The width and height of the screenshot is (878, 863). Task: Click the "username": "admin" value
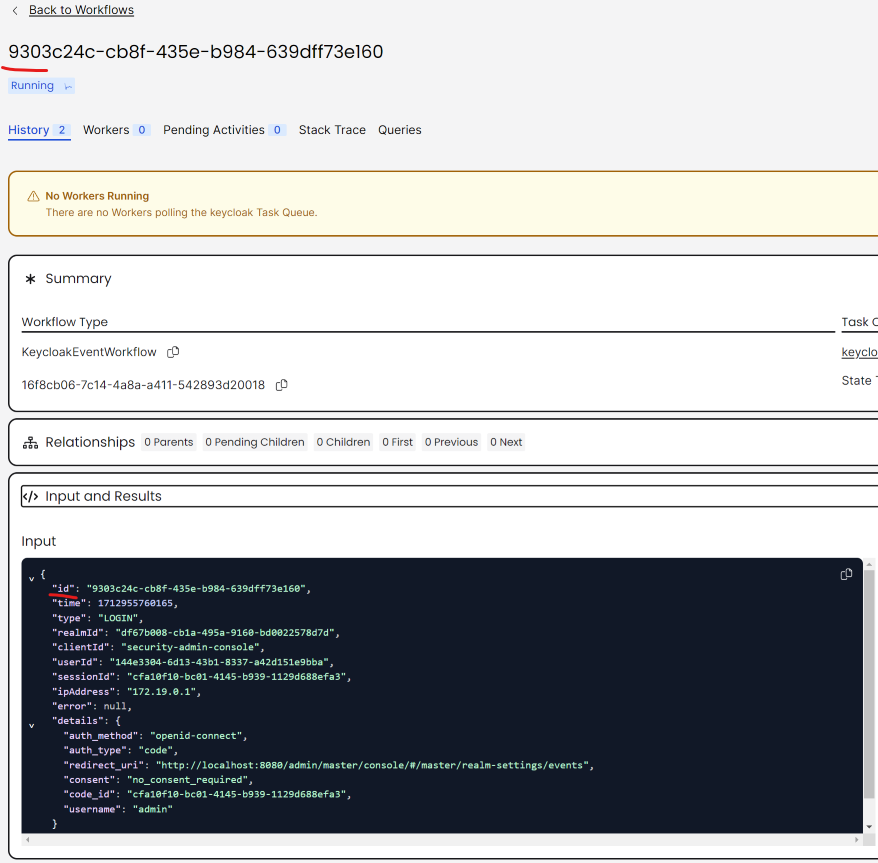[x=153, y=809]
